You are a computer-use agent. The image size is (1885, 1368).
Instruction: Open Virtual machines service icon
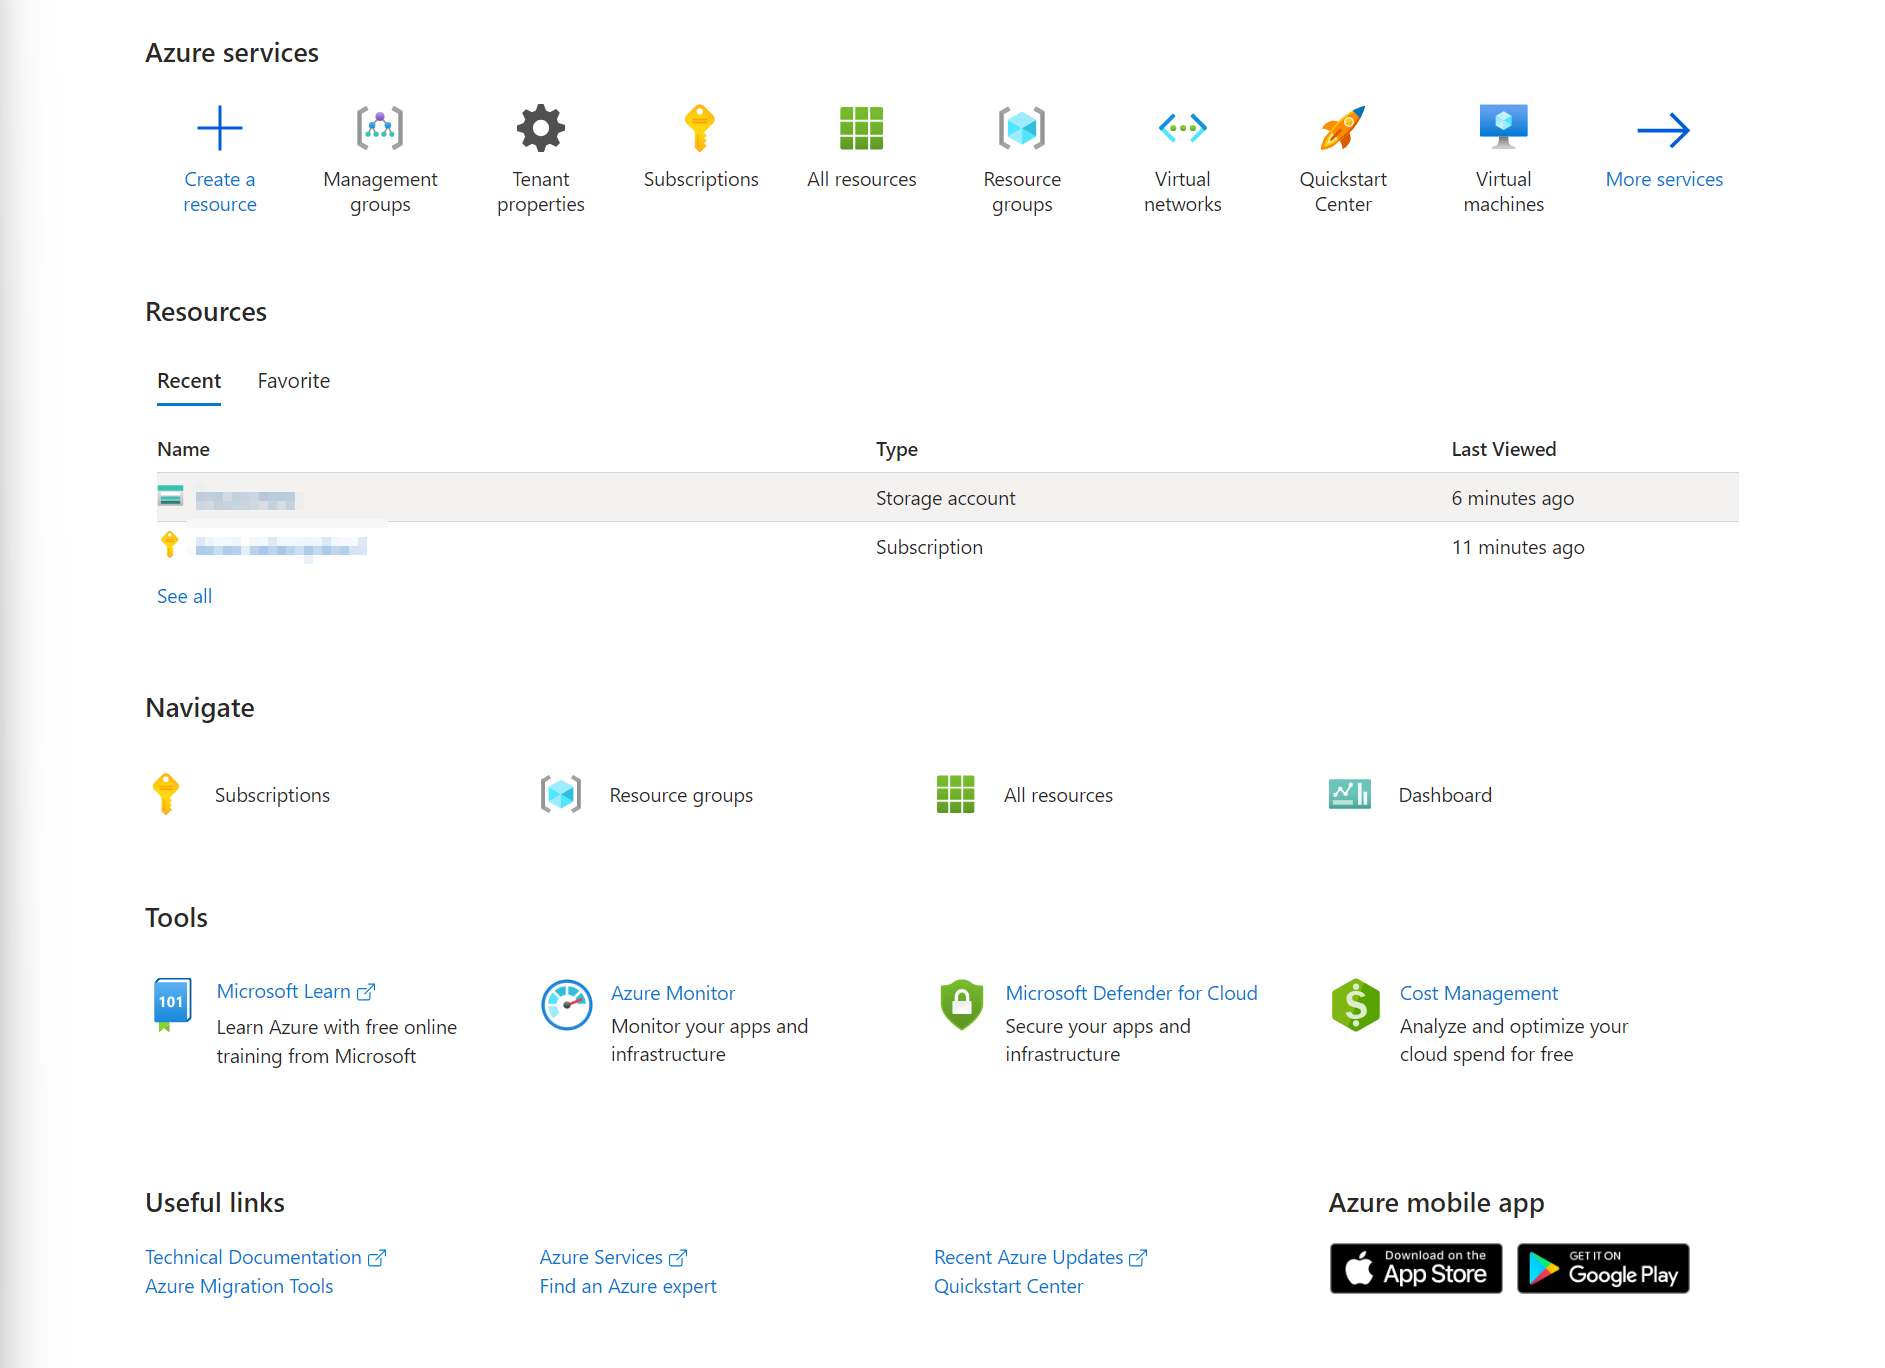[1503, 129]
